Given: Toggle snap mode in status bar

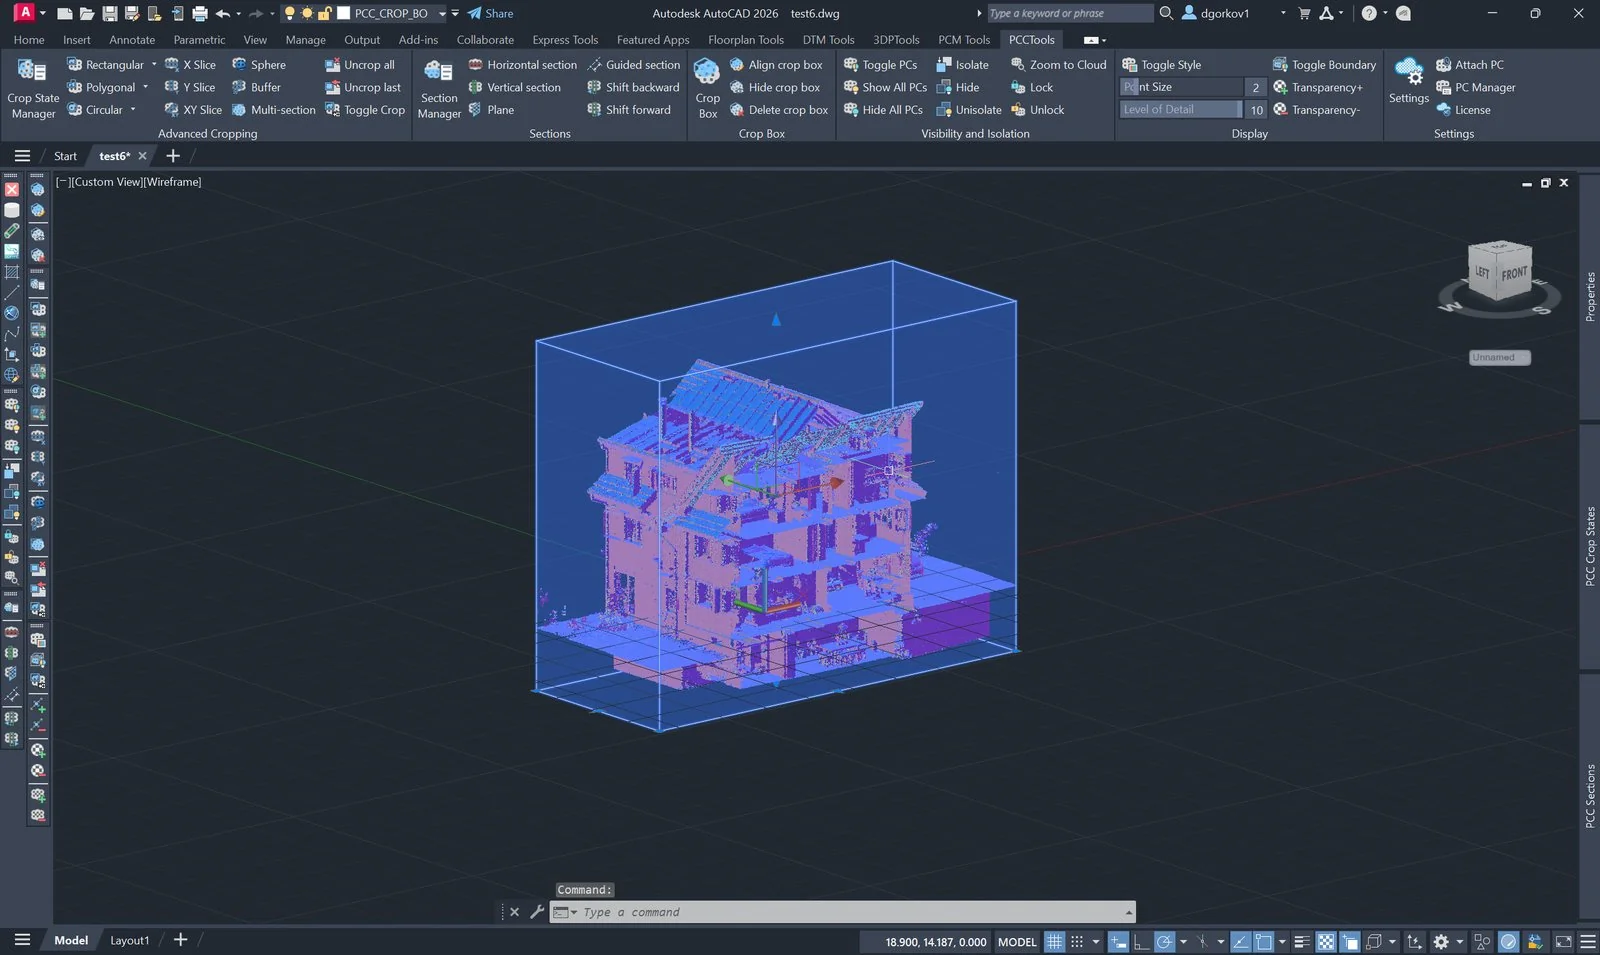Looking at the screenshot, I should click(x=1077, y=941).
